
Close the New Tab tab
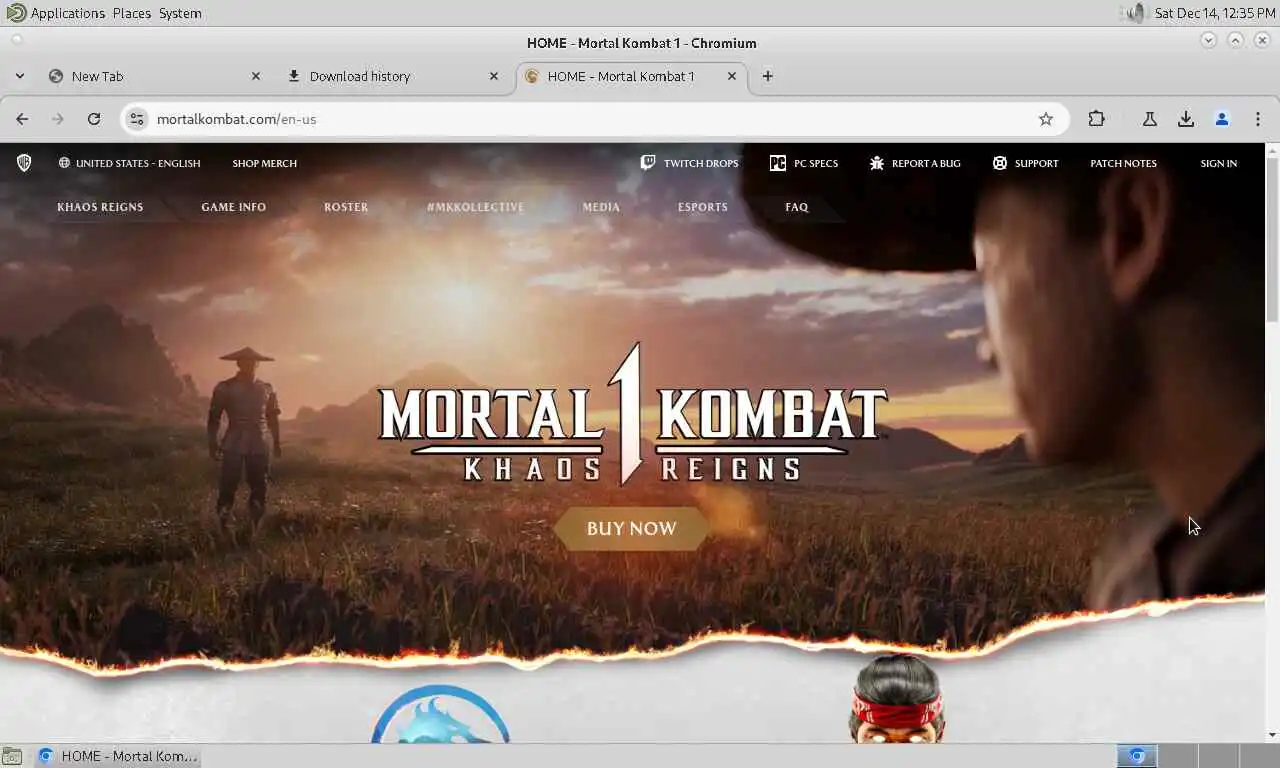(x=255, y=76)
